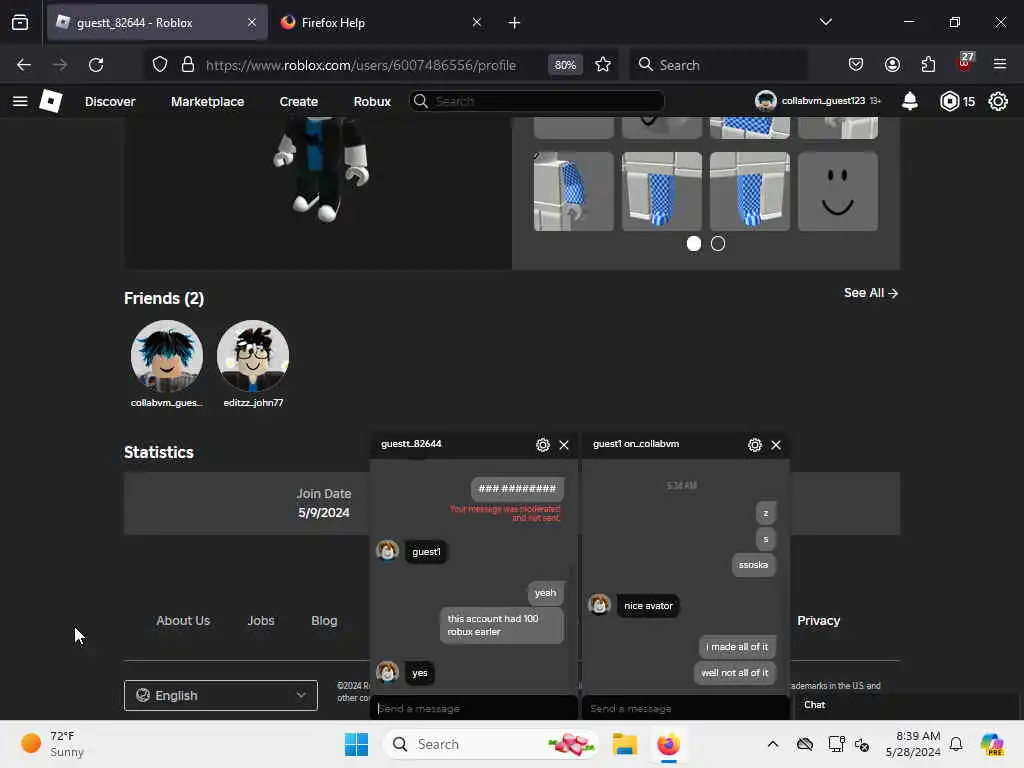Show site security padlock info

click(188, 65)
